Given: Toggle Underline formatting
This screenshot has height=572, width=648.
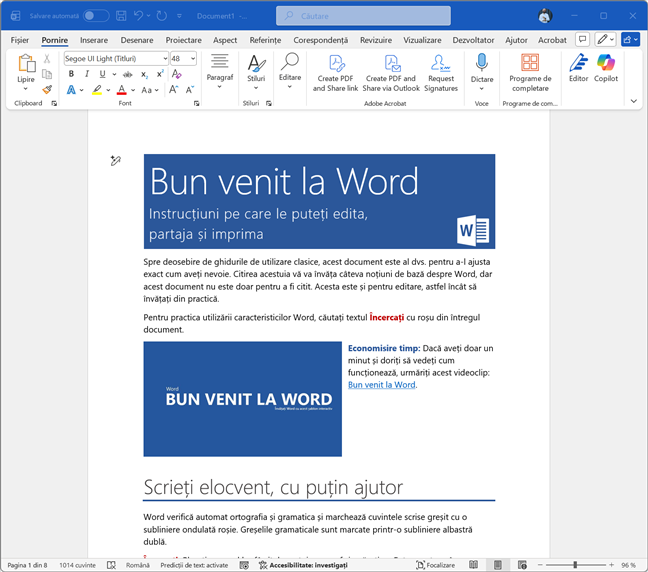Looking at the screenshot, I should point(102,74).
